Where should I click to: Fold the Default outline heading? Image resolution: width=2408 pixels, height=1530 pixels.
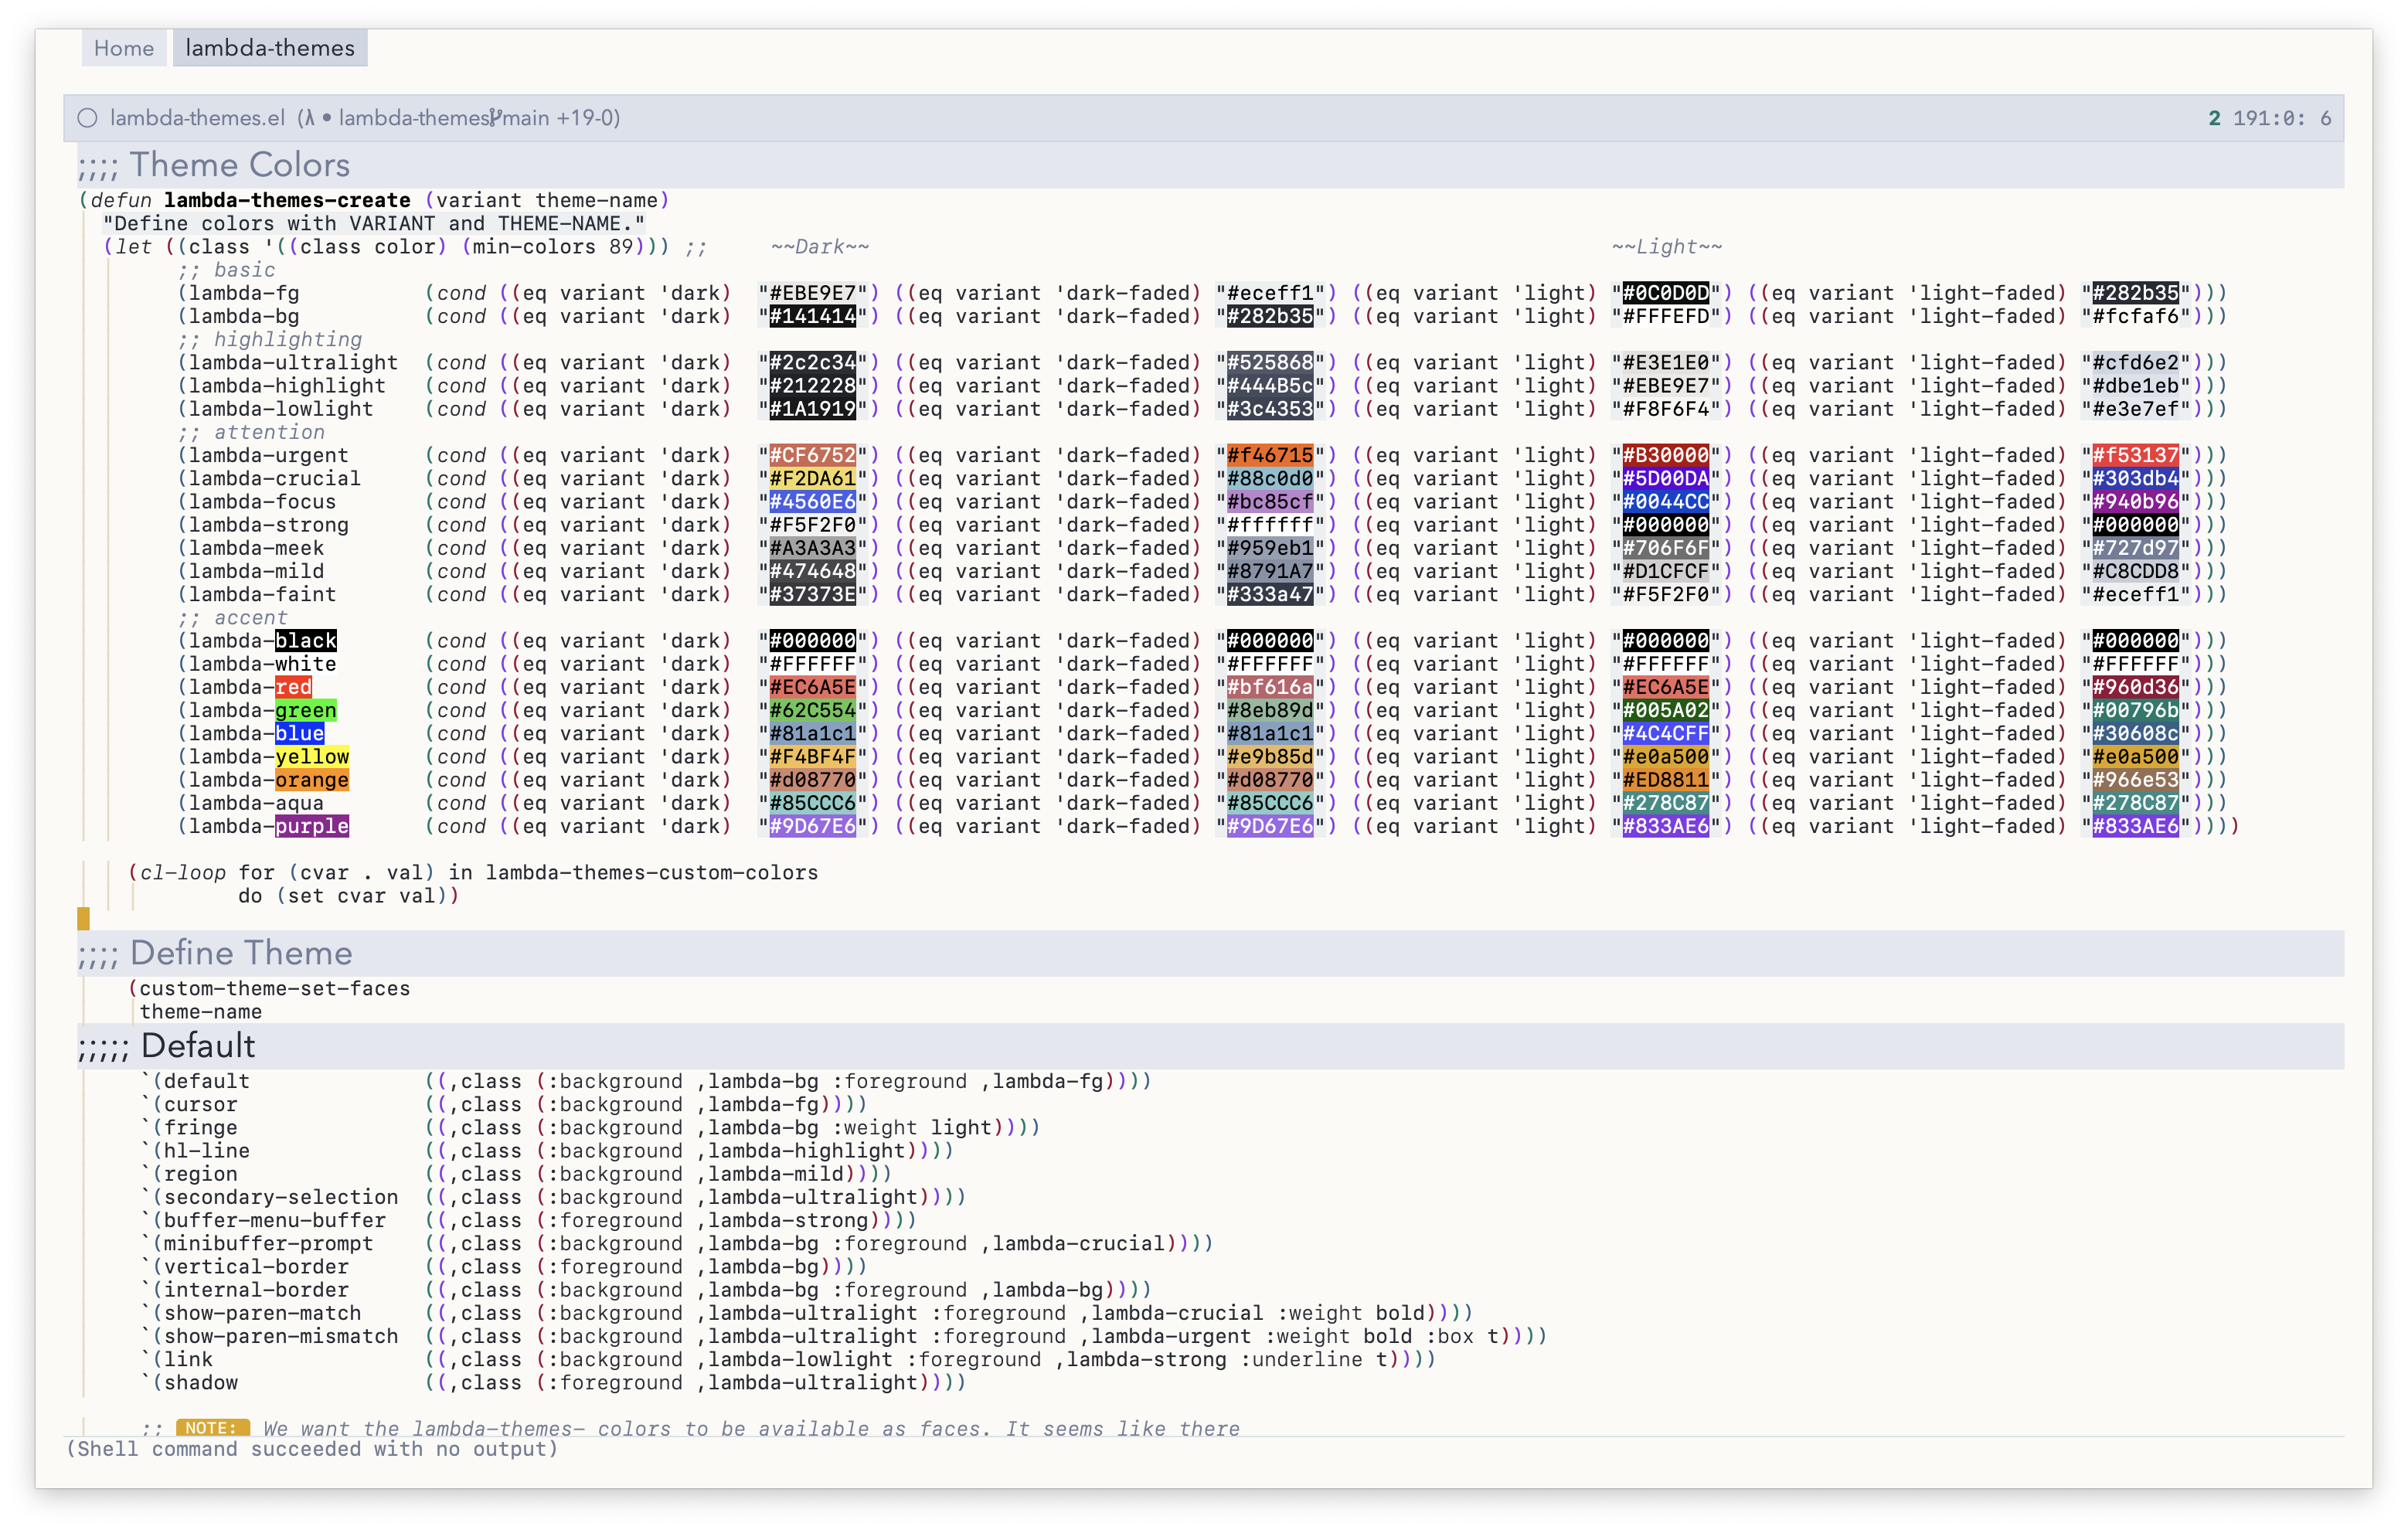pyautogui.click(x=198, y=1046)
